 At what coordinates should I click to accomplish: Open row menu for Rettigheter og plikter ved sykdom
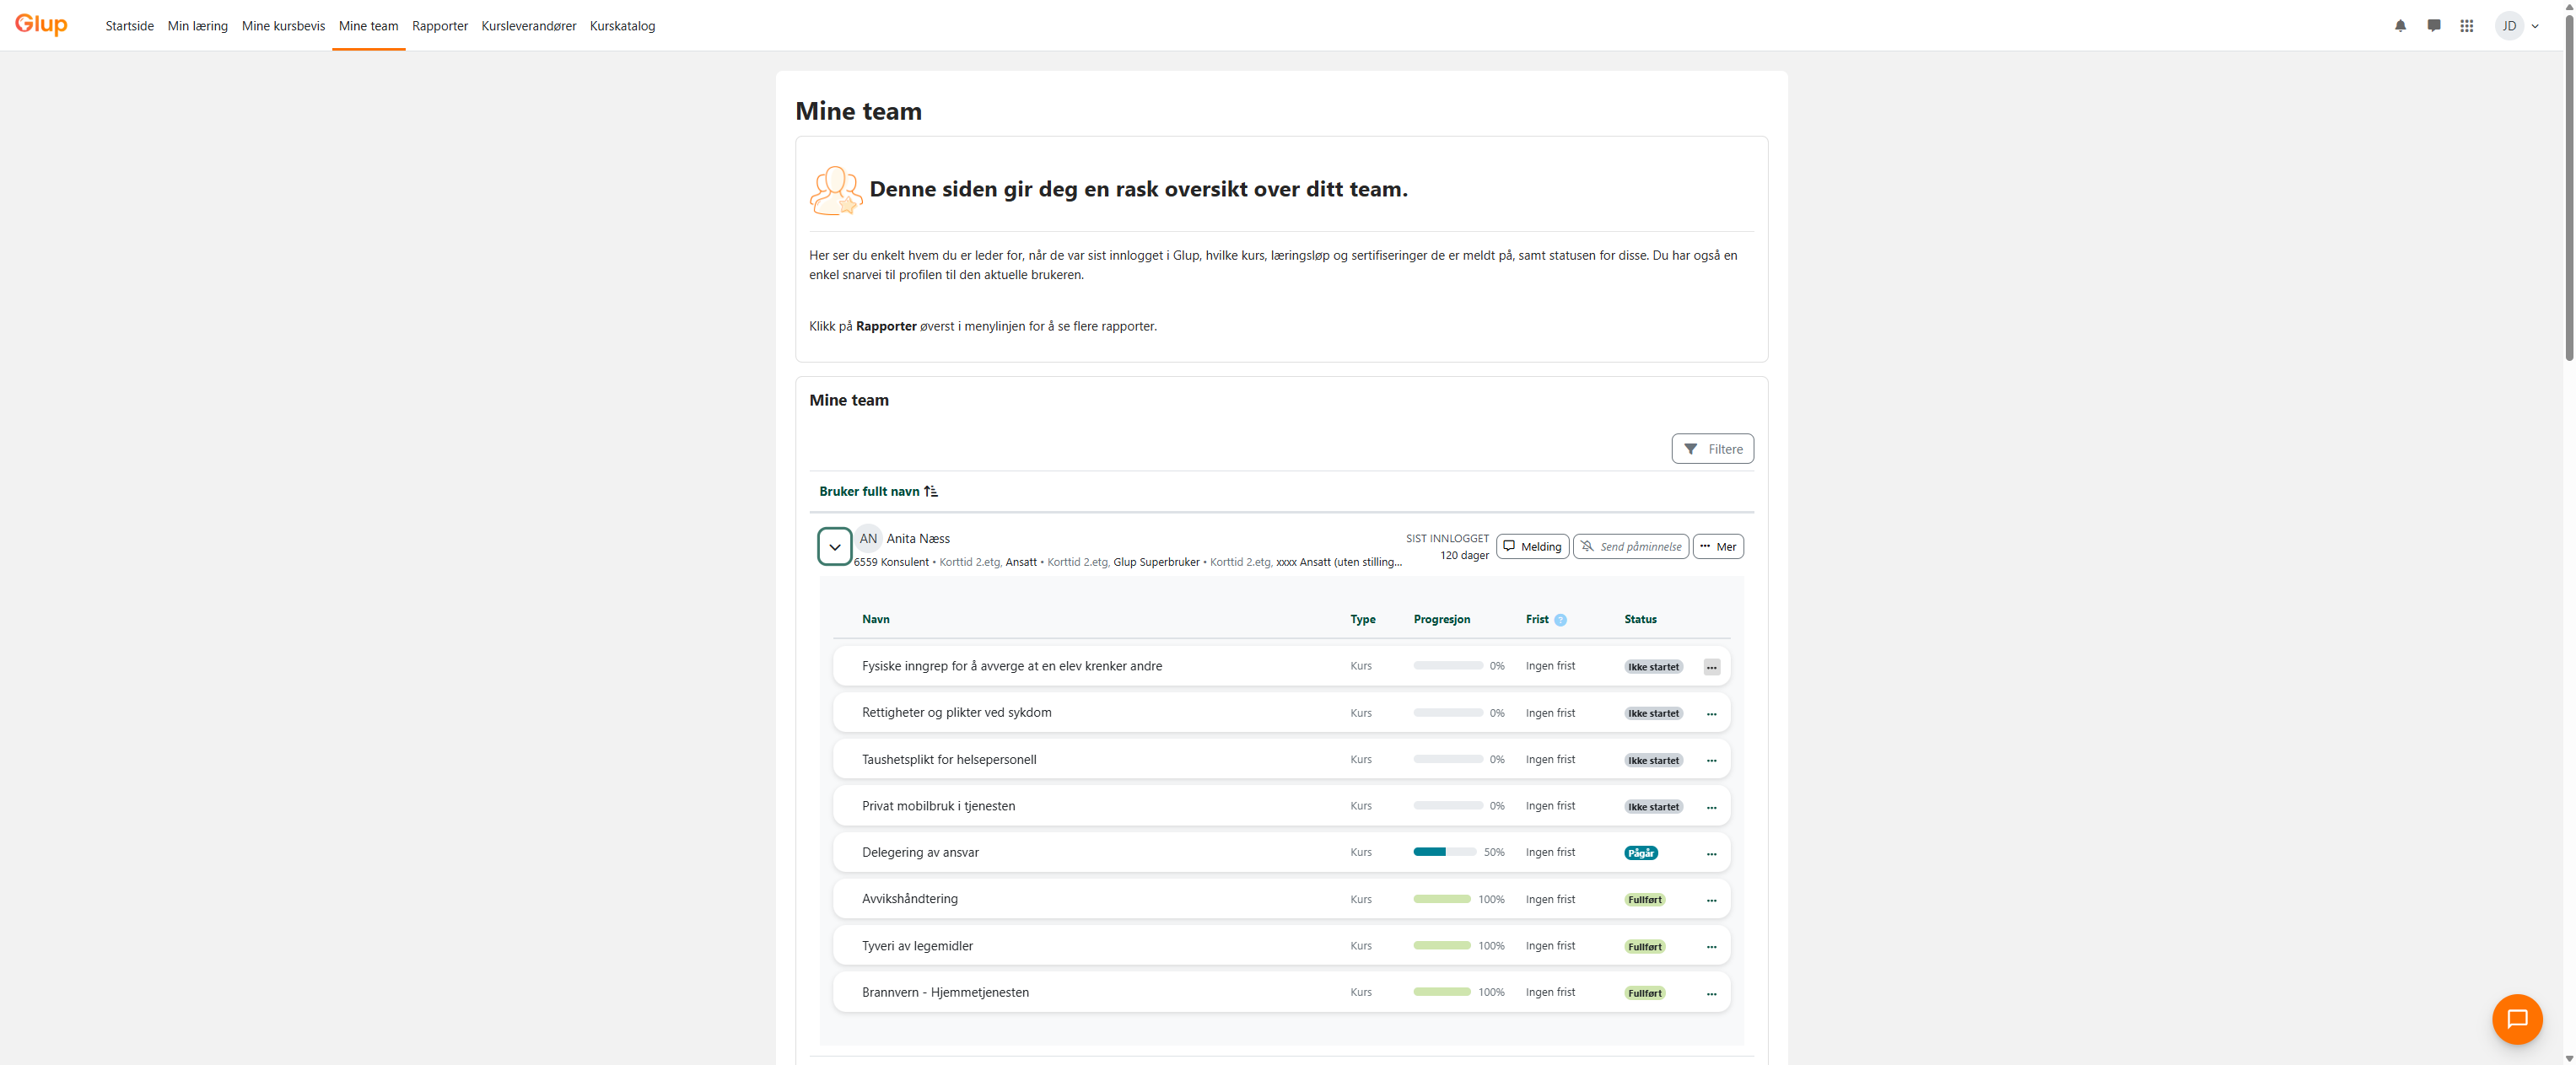click(1712, 714)
